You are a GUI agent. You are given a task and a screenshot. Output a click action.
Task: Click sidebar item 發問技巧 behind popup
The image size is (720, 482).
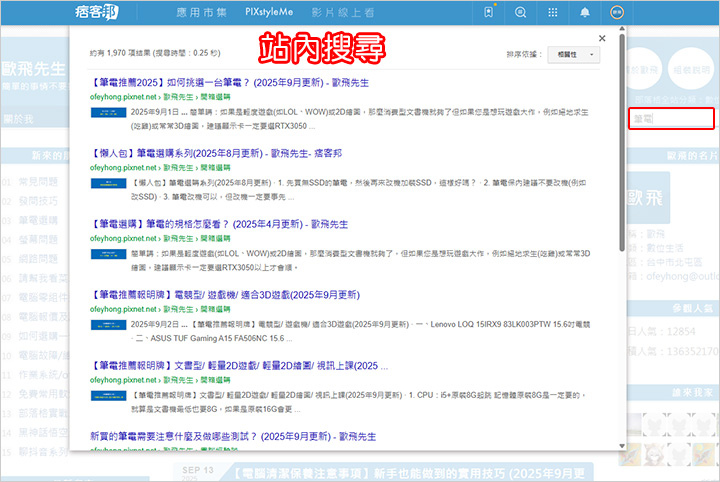tap(38, 201)
